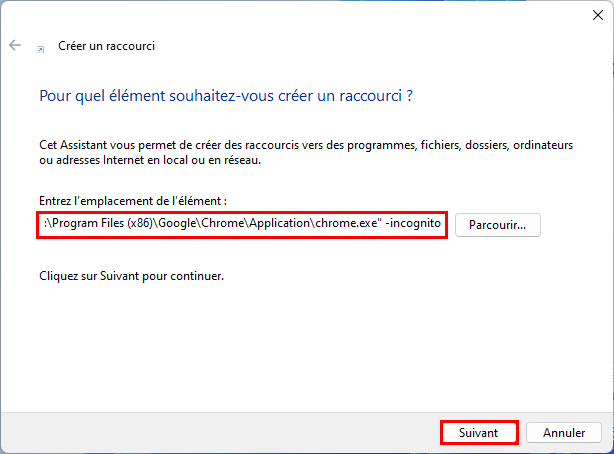Screen dimensions: 614x454
Task: Click the Application segment in the path
Action: 280,223
